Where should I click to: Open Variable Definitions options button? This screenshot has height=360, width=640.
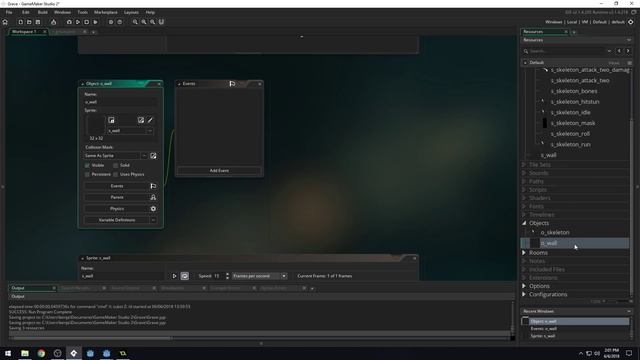tap(153, 220)
